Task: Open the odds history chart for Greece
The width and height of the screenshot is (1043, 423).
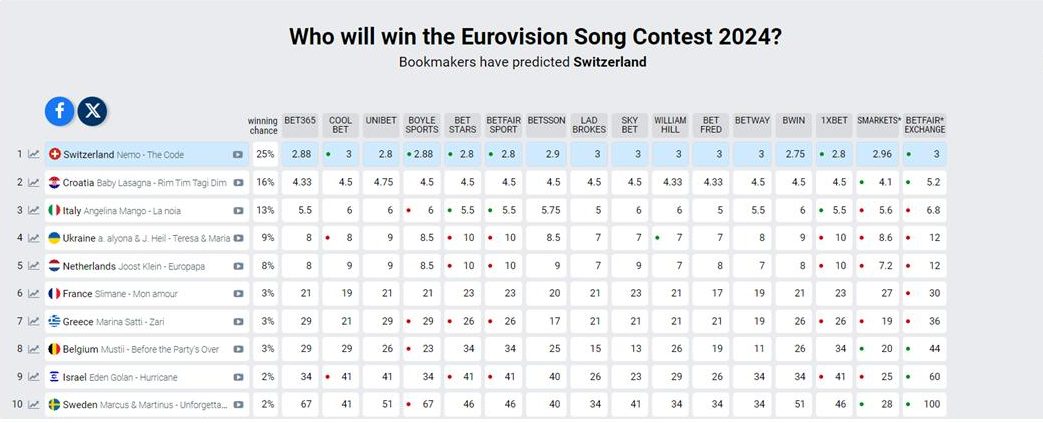Action: [34, 321]
